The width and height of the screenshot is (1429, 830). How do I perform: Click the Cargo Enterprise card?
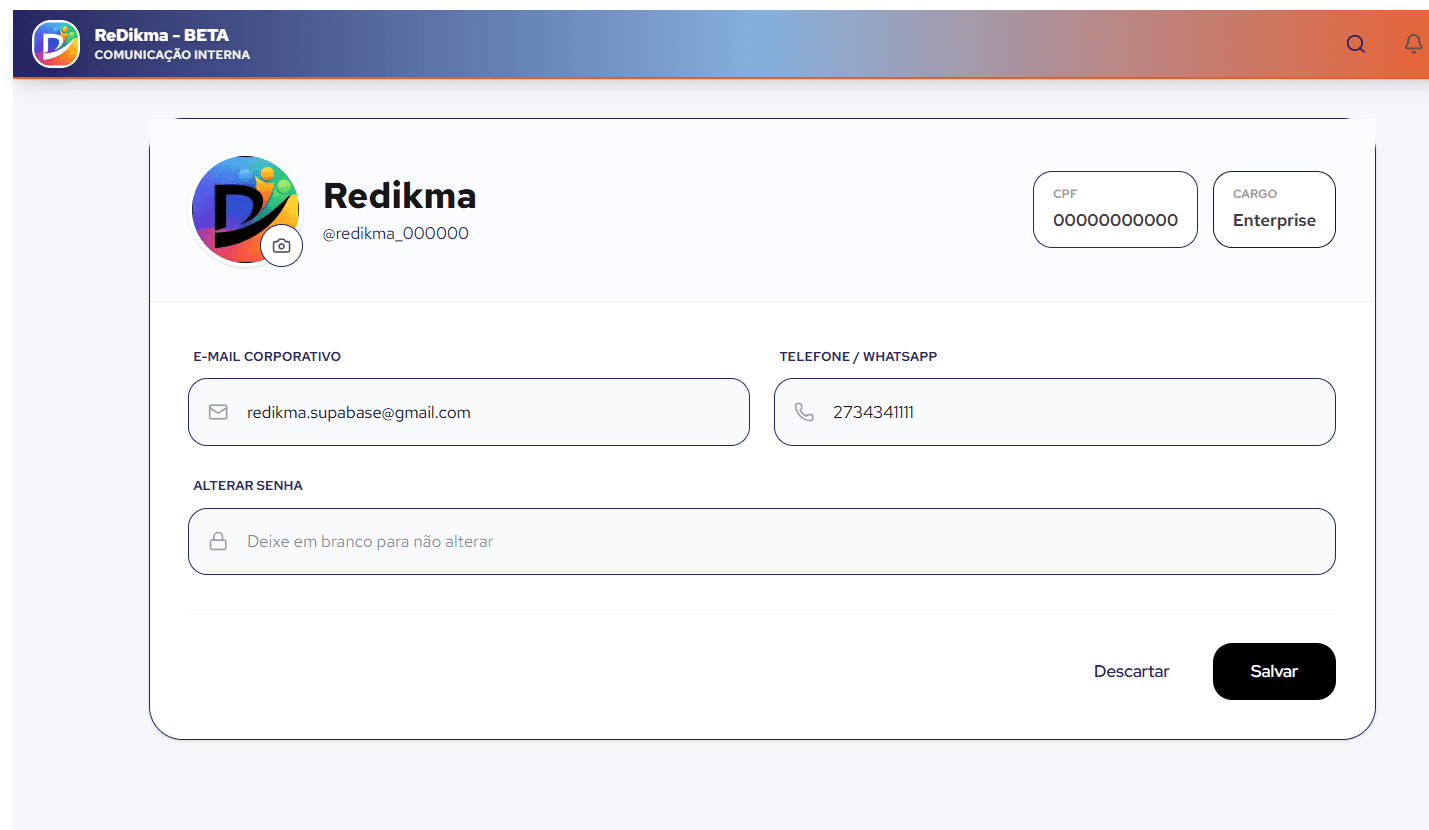click(x=1274, y=209)
